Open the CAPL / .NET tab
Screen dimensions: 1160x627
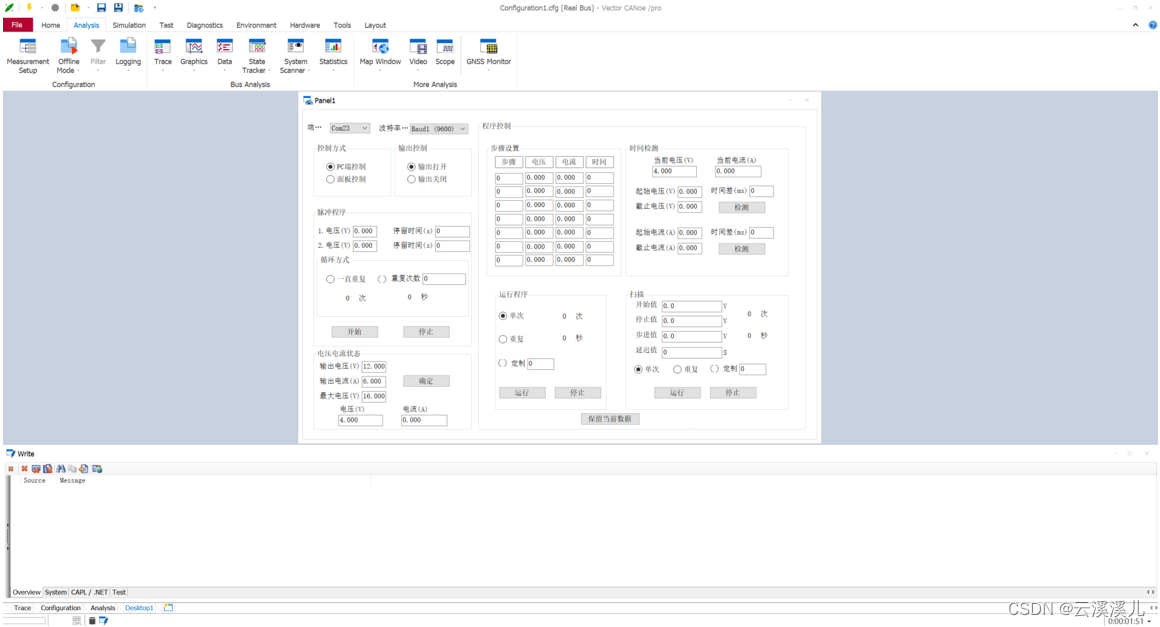[x=89, y=592]
